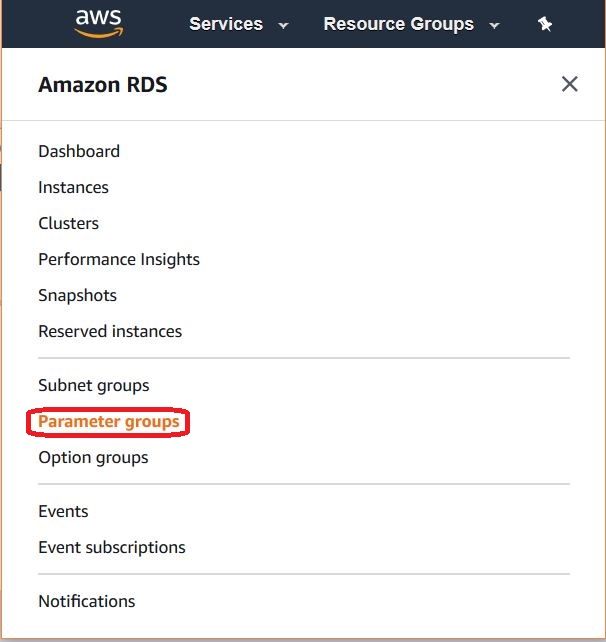Show the Events page
Viewport: 606px width, 642px height.
tap(63, 511)
